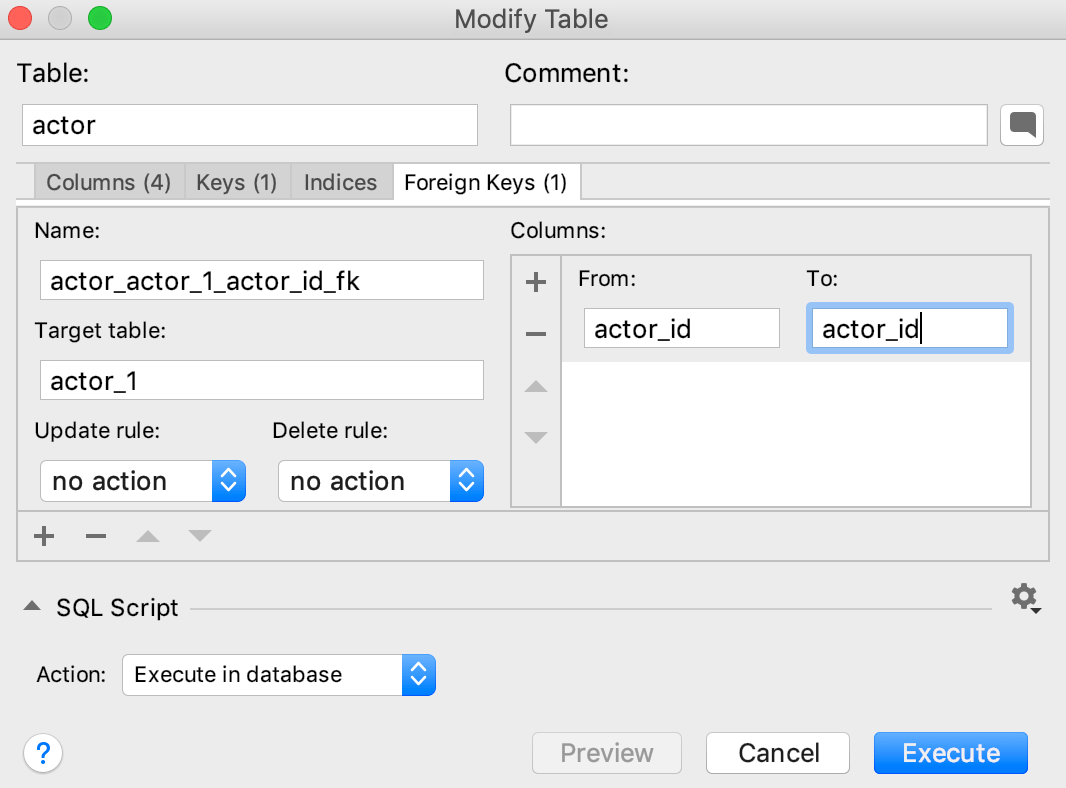The image size is (1066, 788).
Task: Add a new foreign key with the bottom plus icon
Action: click(44, 536)
